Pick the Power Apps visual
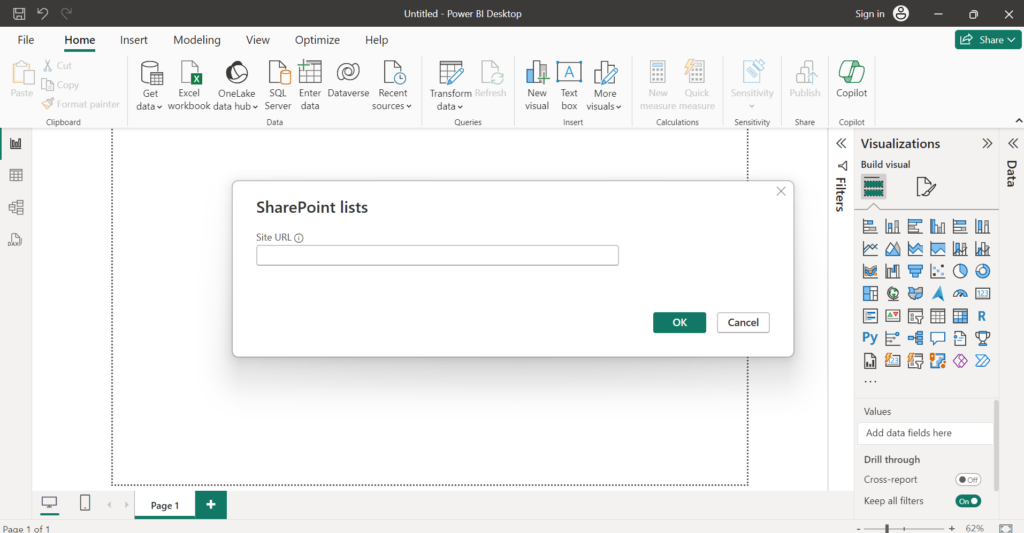1024x533 pixels. [x=960, y=361]
